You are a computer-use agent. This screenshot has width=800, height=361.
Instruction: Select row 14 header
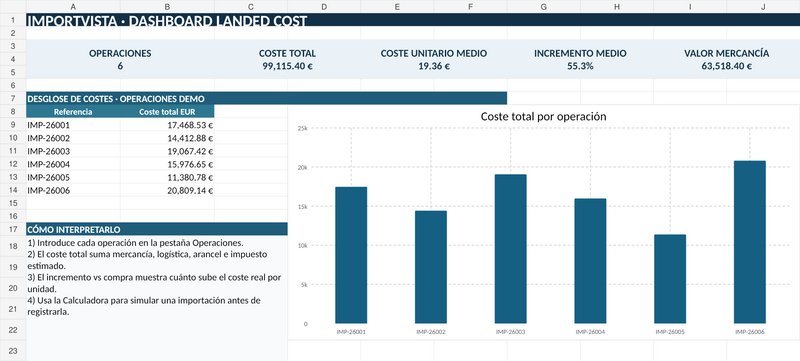click(x=13, y=190)
